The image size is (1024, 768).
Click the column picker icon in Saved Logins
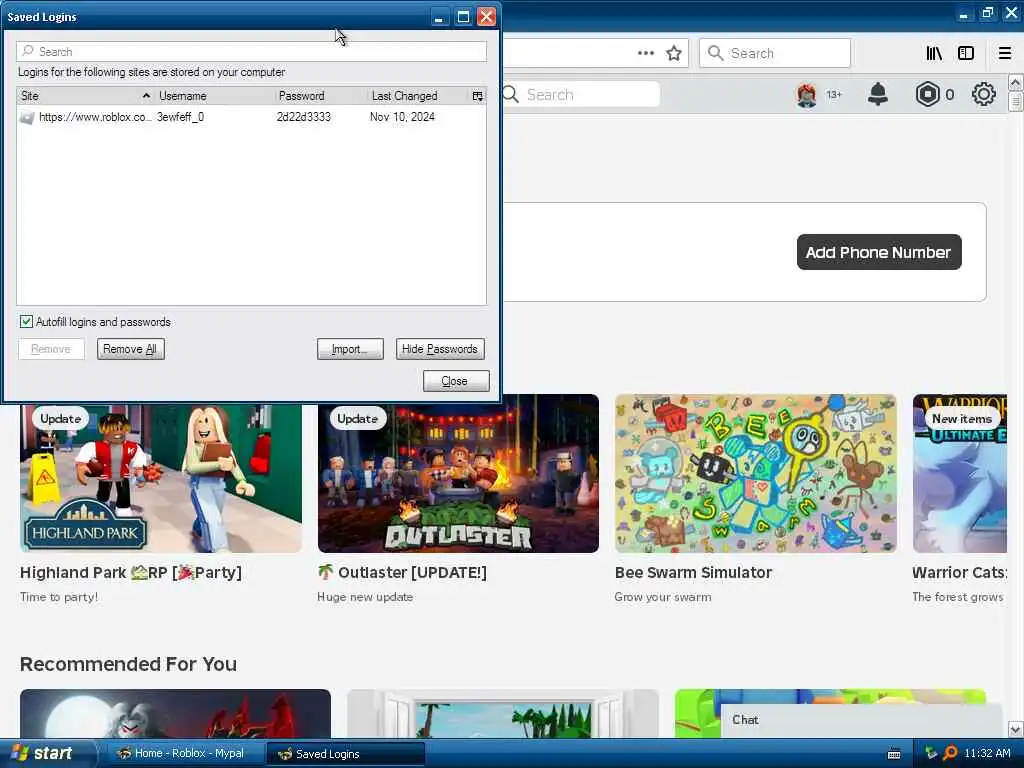pos(478,96)
